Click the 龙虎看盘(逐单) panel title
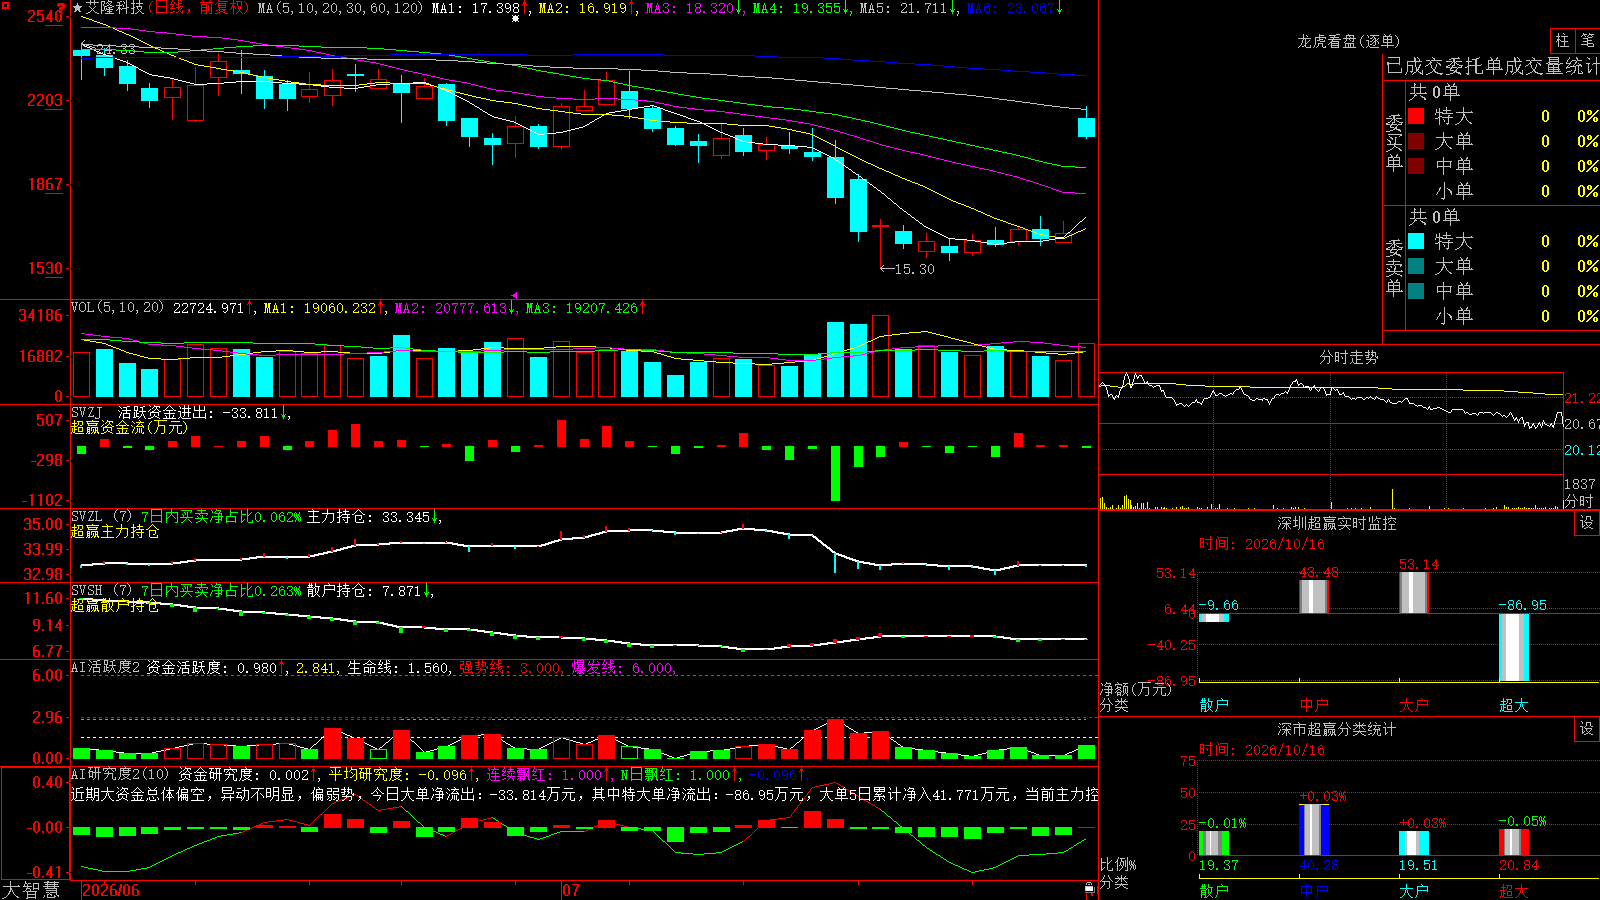The image size is (1600, 900). pyautogui.click(x=1348, y=41)
